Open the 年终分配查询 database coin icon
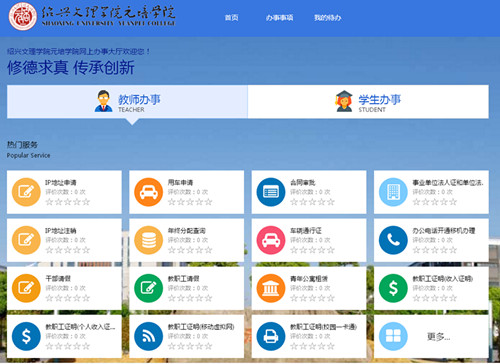The image size is (500, 364). pos(148,240)
